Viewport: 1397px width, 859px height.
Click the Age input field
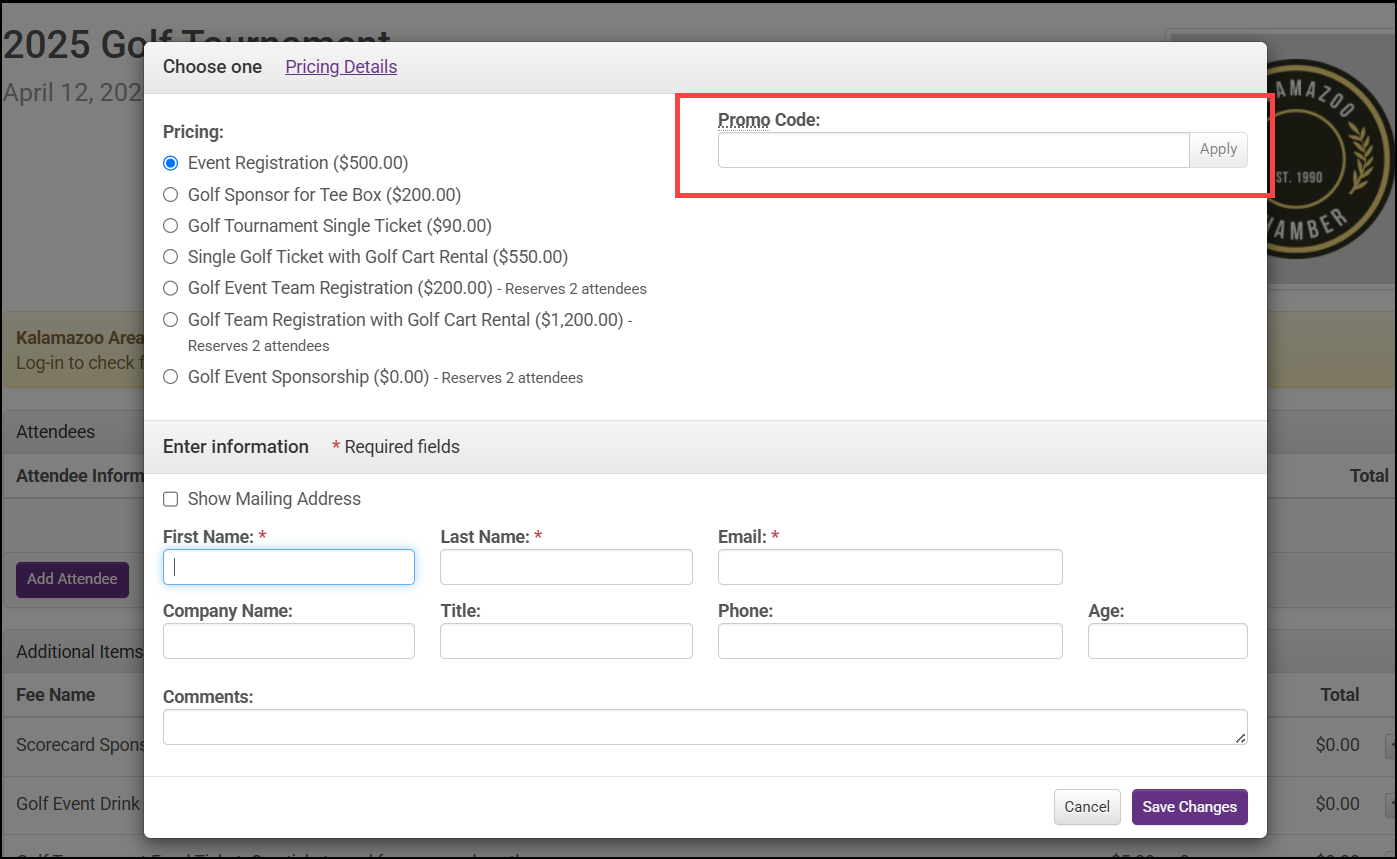pos(1167,641)
